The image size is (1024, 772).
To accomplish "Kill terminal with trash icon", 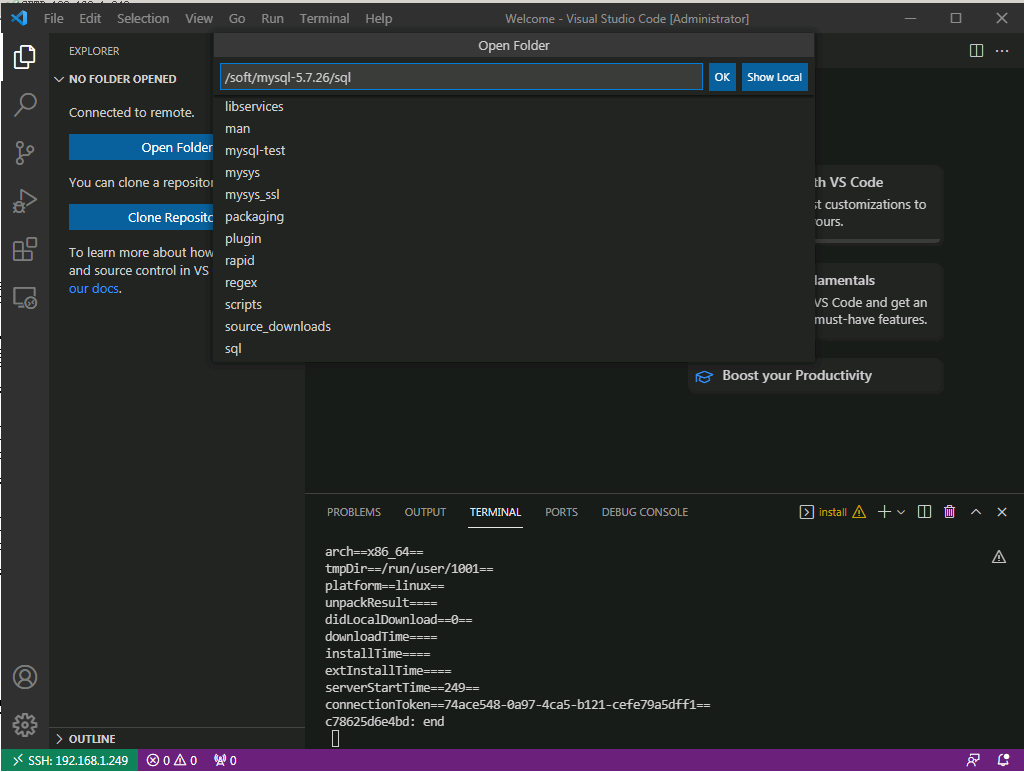I will (x=950, y=512).
